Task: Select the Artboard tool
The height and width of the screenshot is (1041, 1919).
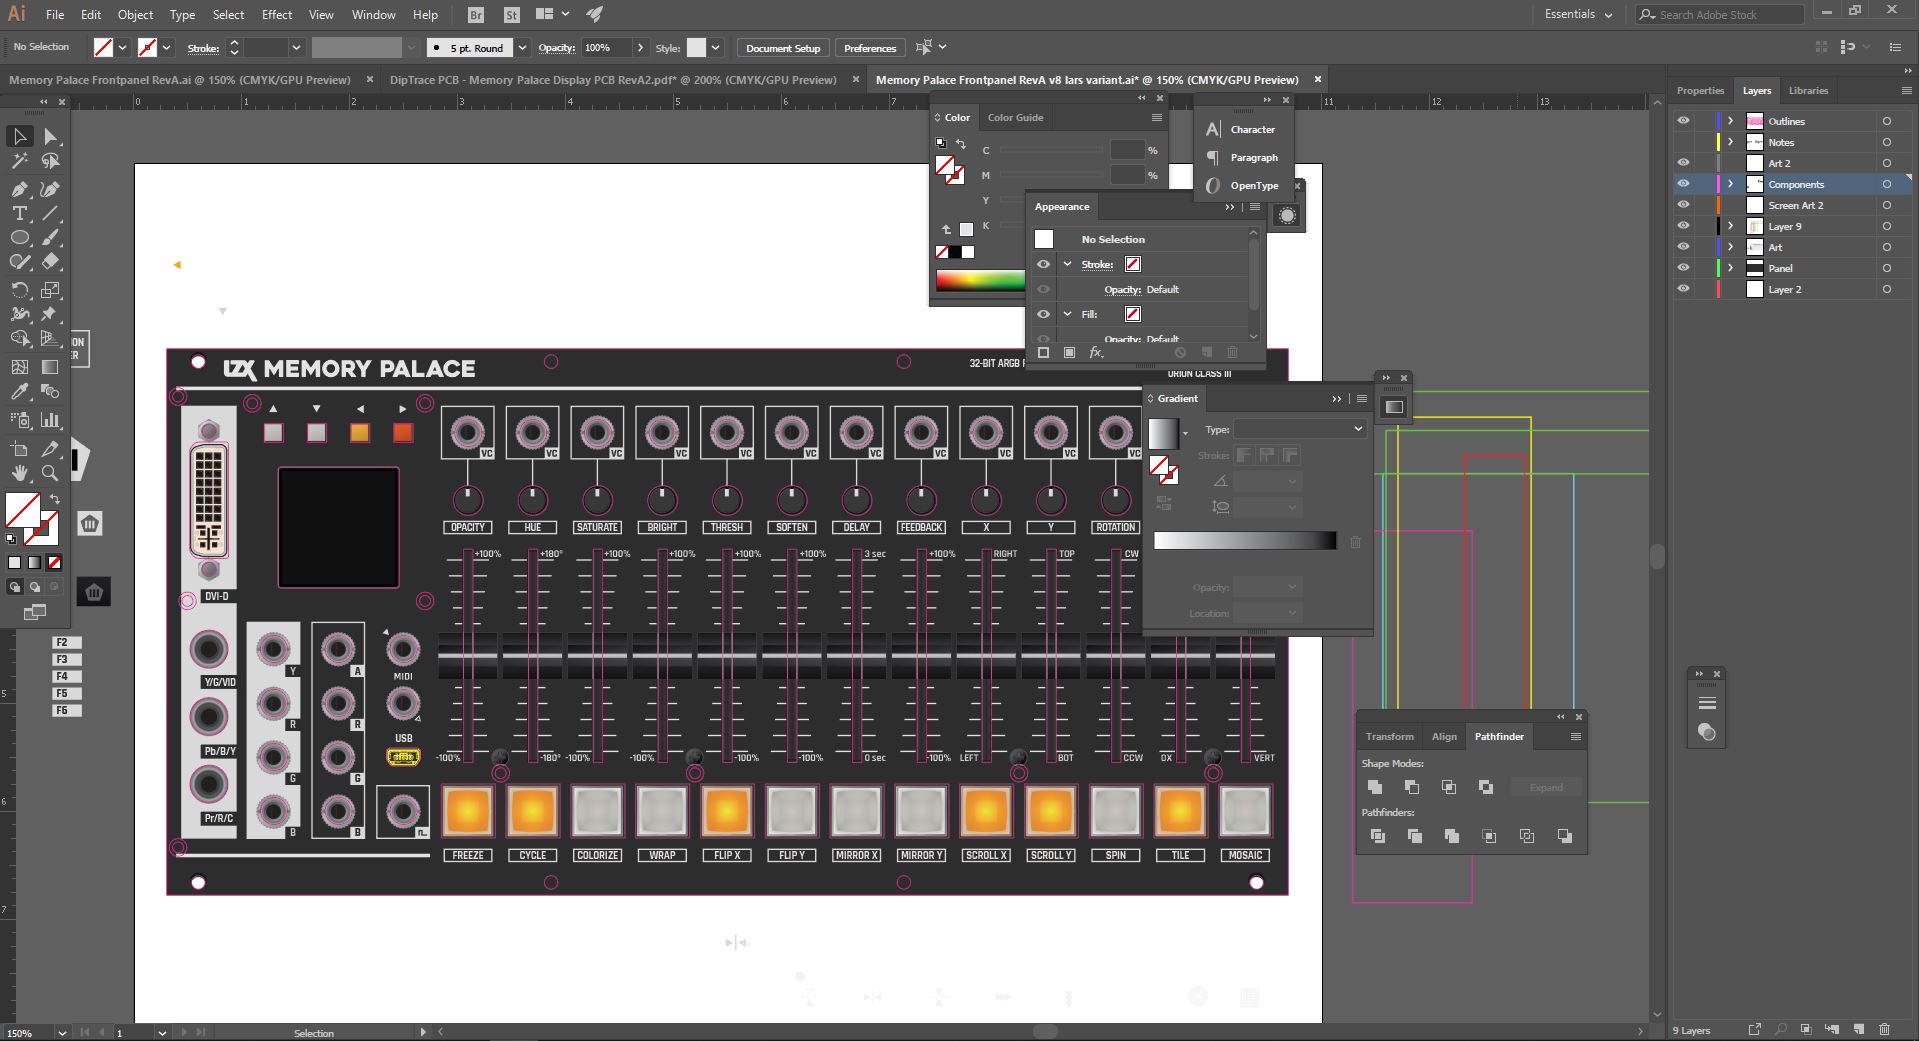Action: (x=19, y=449)
